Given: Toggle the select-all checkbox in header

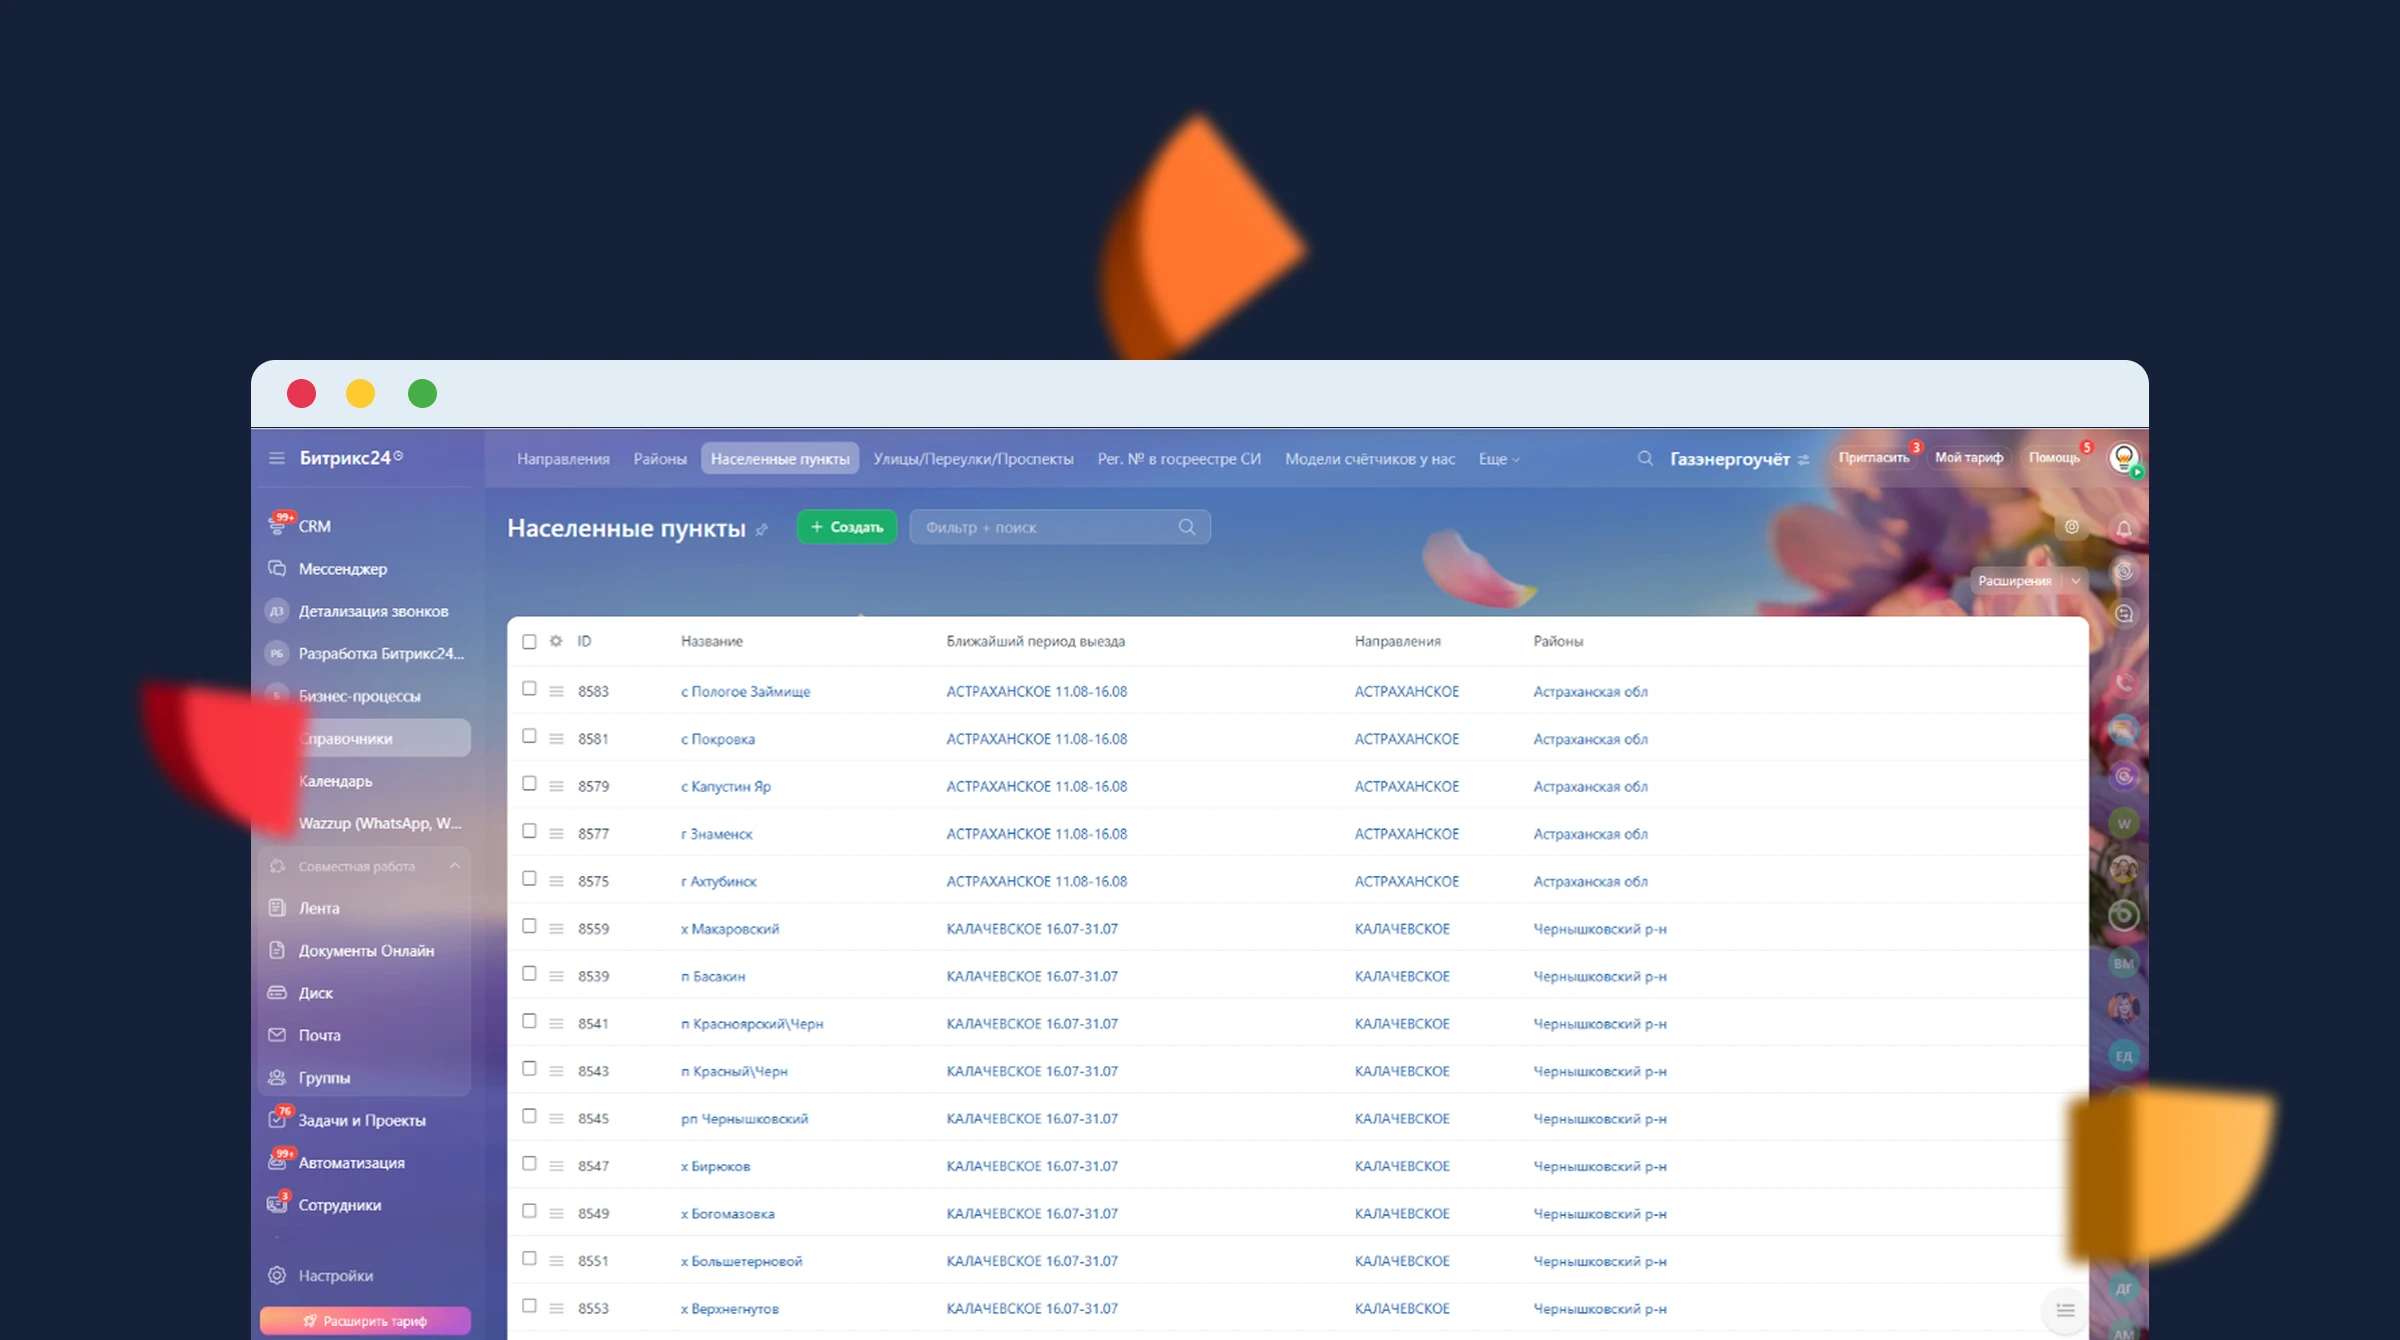Looking at the screenshot, I should click(529, 641).
